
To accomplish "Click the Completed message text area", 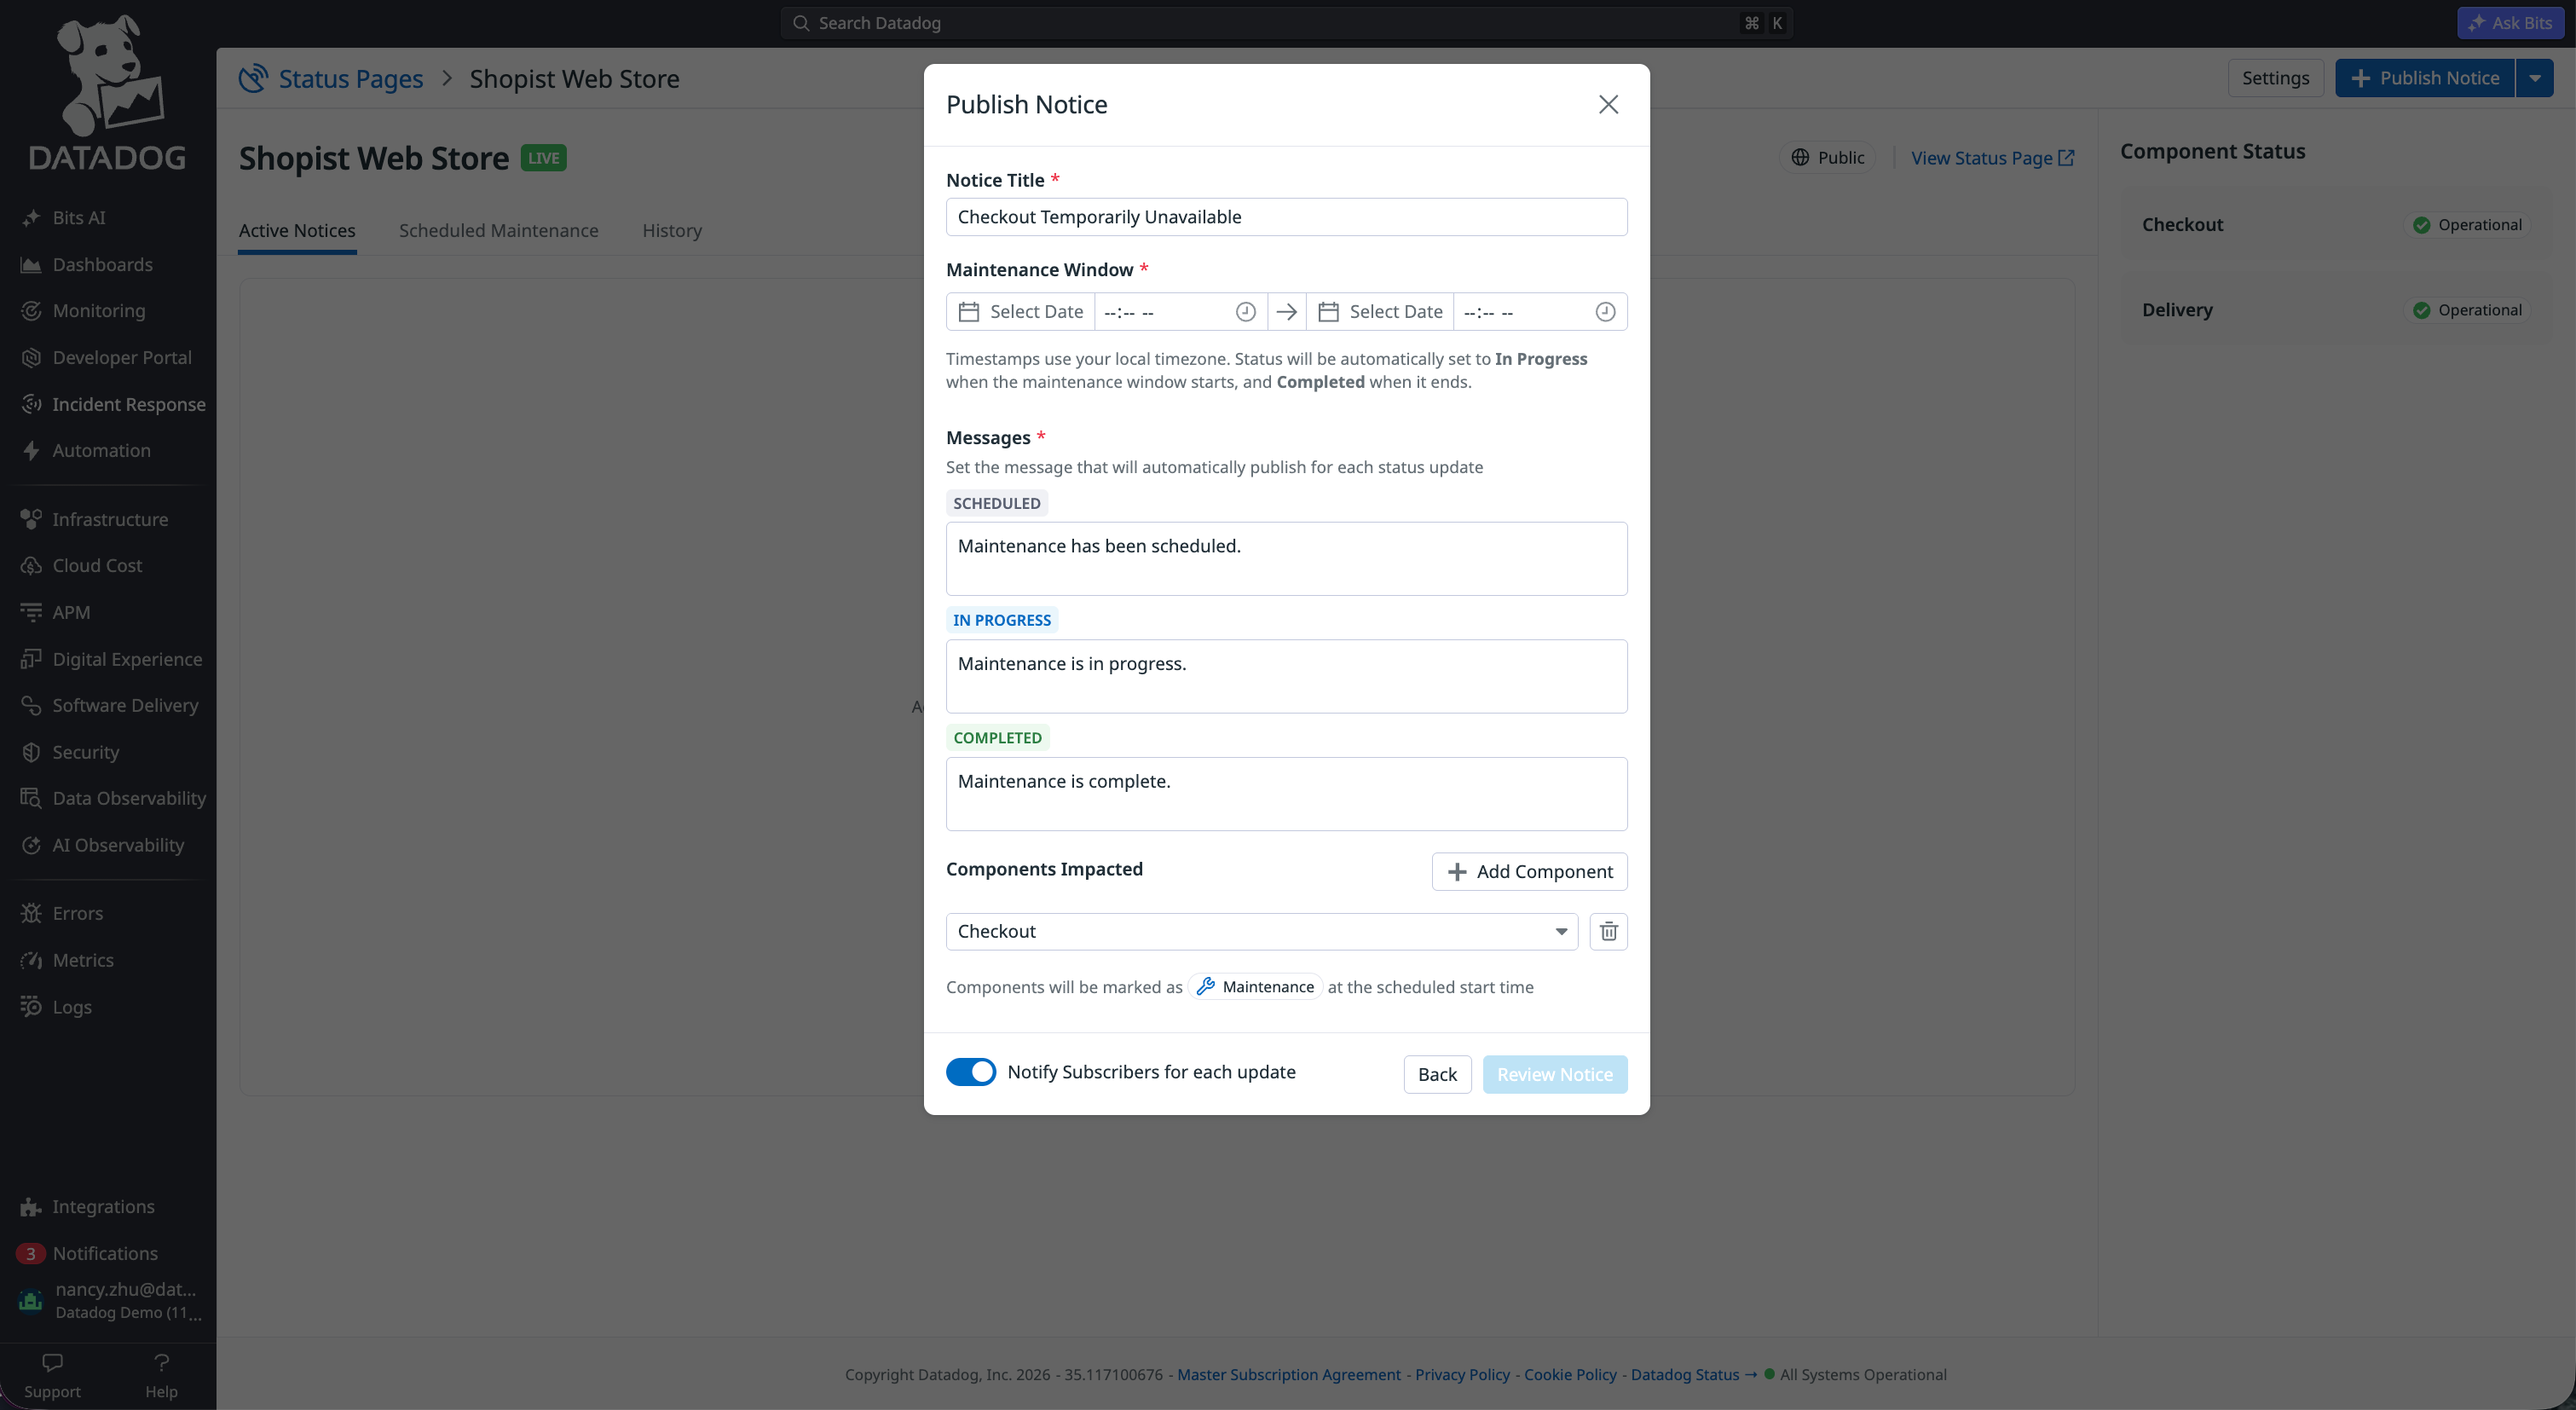I will click(1286, 794).
